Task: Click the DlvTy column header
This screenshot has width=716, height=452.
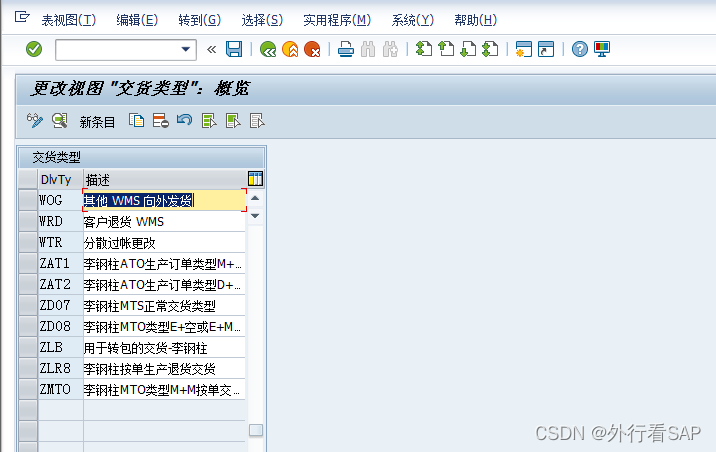Action: [x=60, y=179]
